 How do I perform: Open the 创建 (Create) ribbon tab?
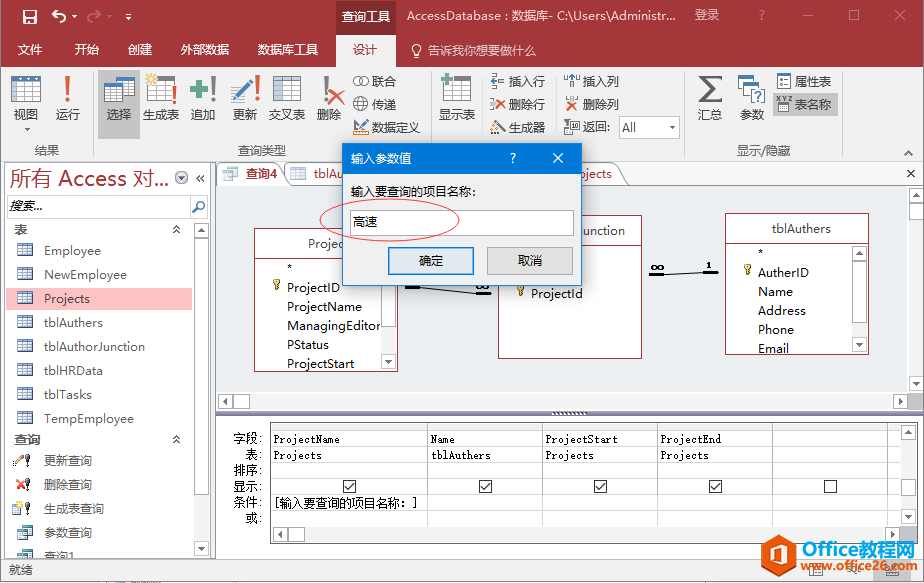[140, 50]
